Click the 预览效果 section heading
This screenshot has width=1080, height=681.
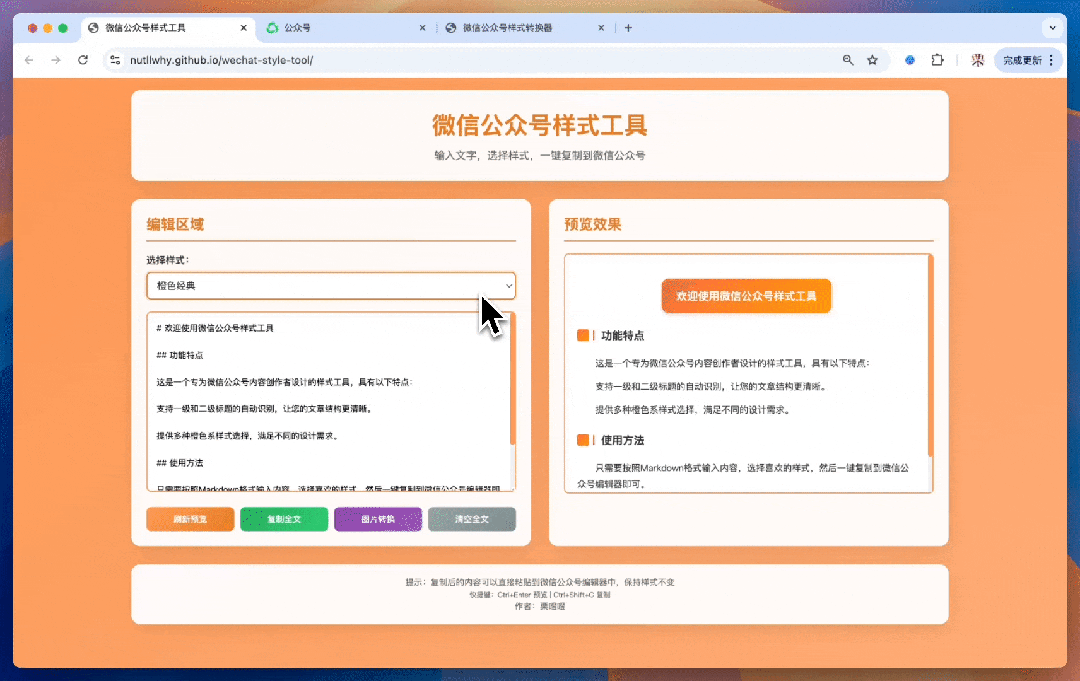click(593, 224)
